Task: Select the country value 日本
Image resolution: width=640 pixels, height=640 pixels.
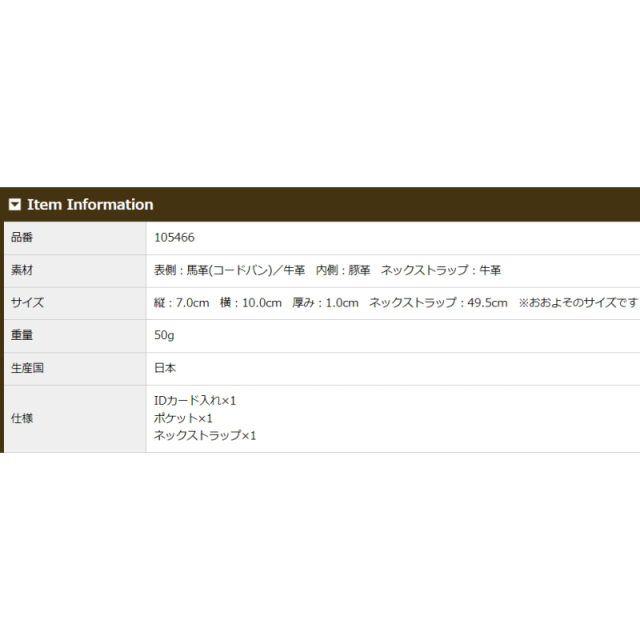Action: point(165,368)
